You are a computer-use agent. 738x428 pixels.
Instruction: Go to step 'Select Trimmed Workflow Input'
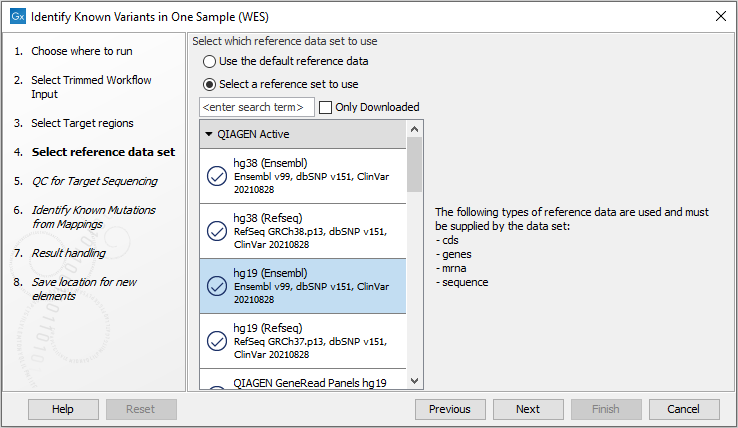point(91,87)
